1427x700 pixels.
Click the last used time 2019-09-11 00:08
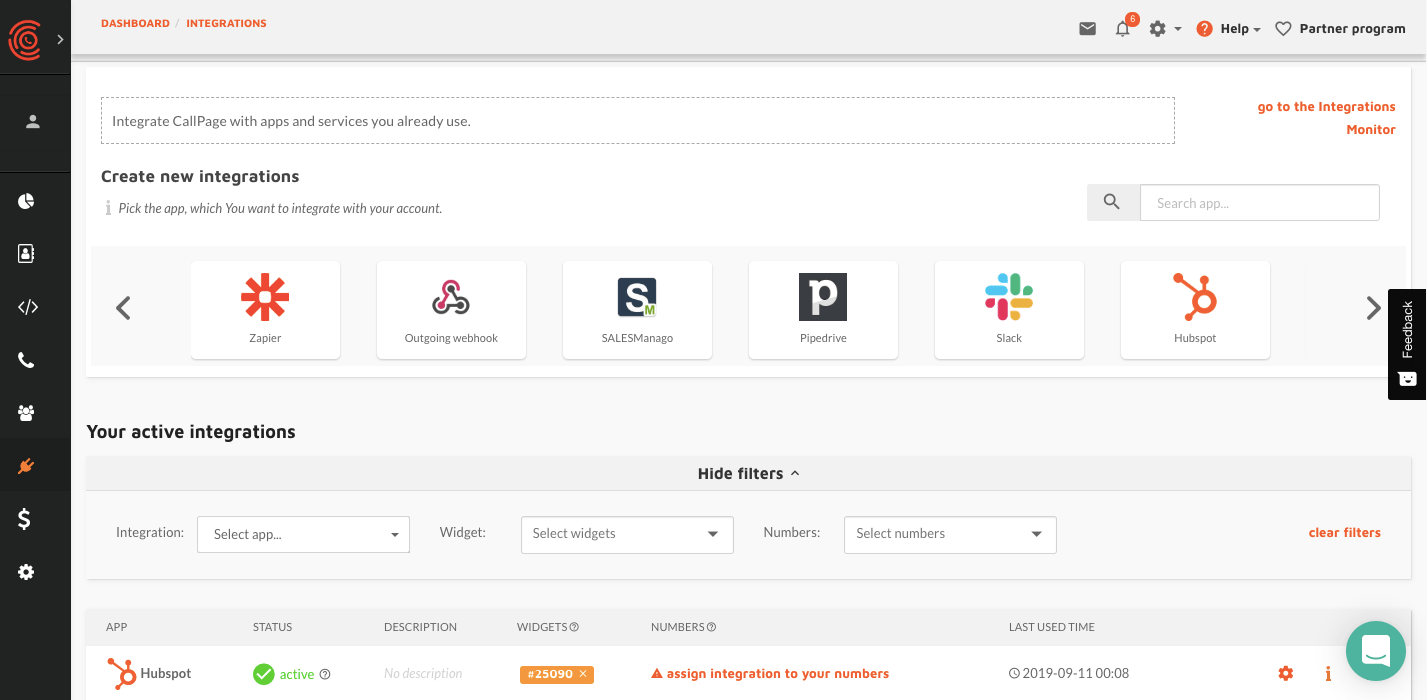pos(1068,674)
